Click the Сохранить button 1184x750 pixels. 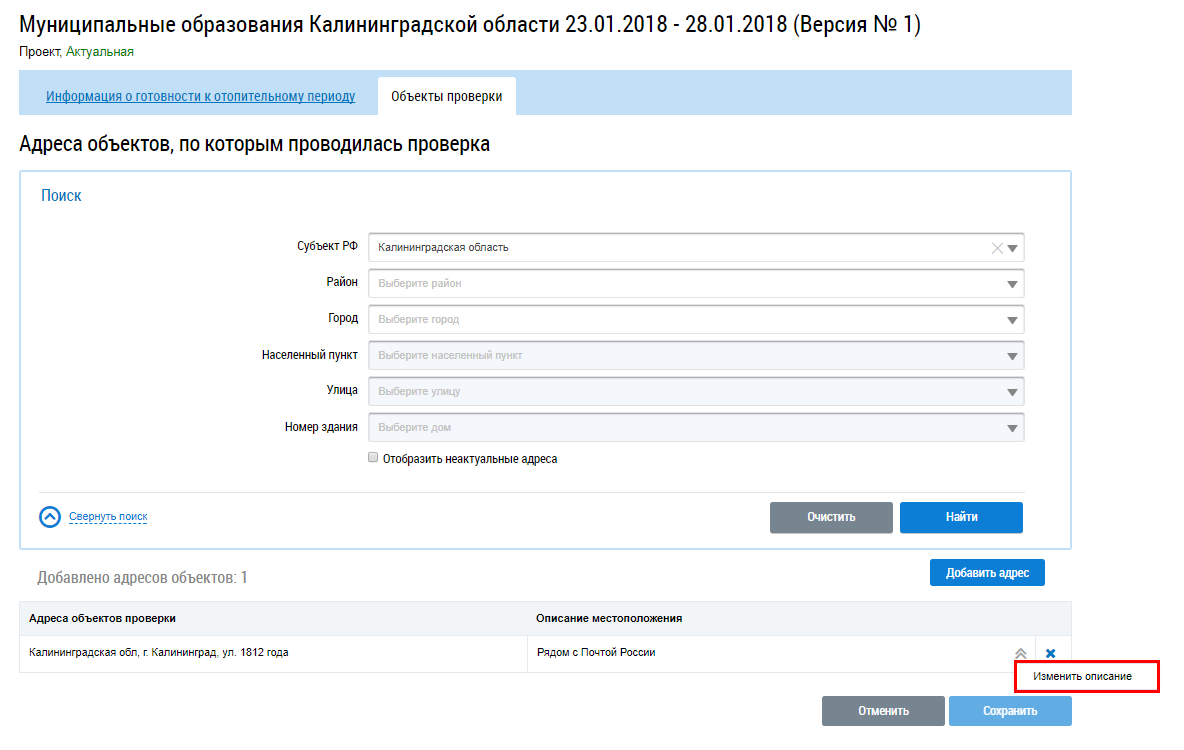click(1010, 711)
